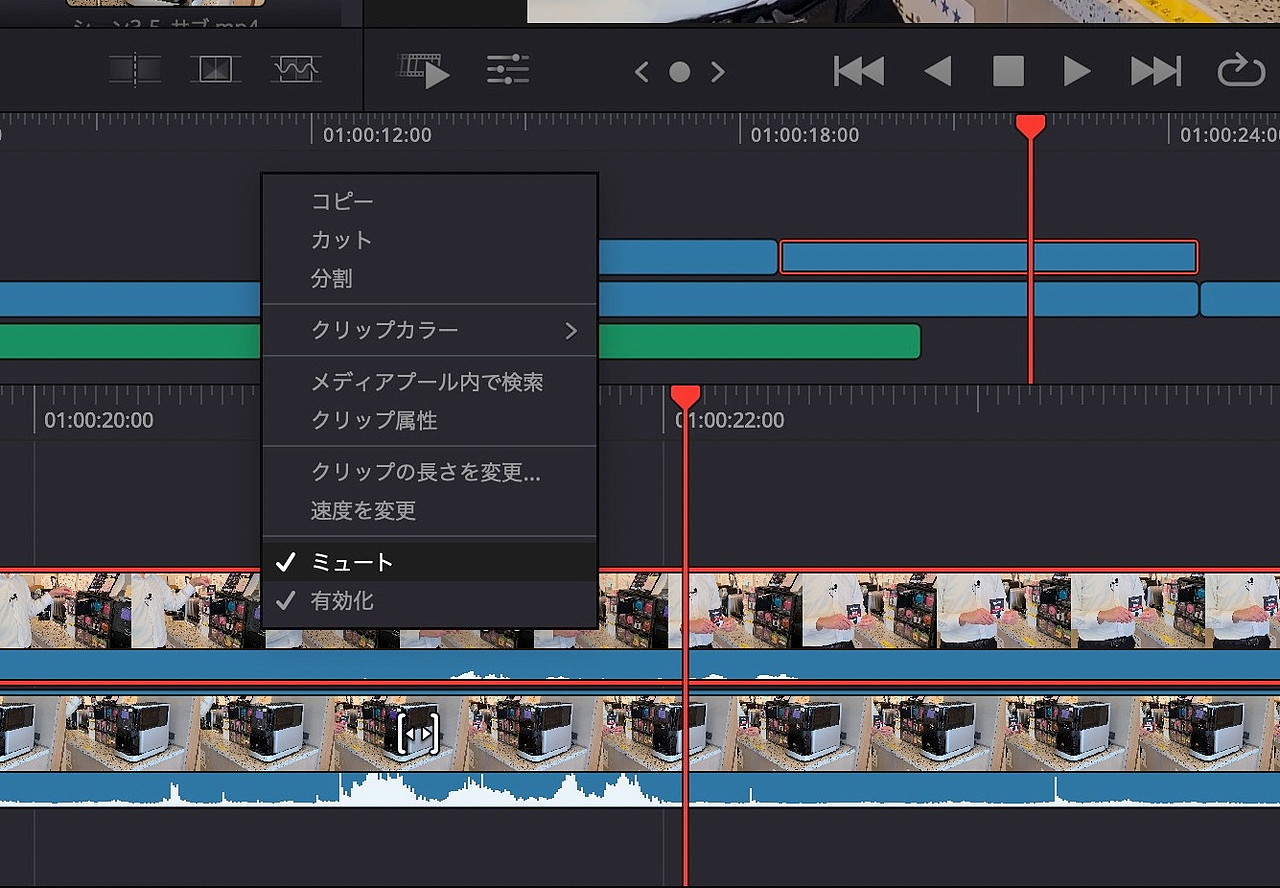
Task: Click the Smooth Cut transition icon
Action: point(295,70)
